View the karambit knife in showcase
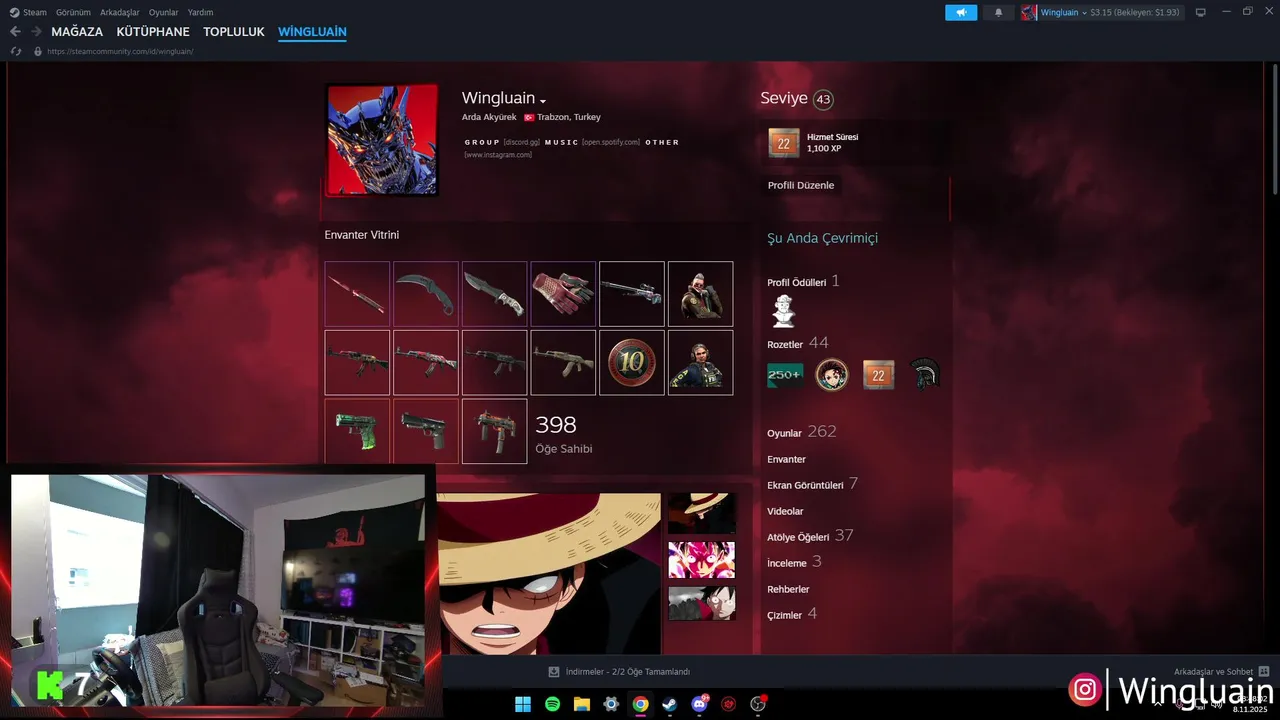 426,294
